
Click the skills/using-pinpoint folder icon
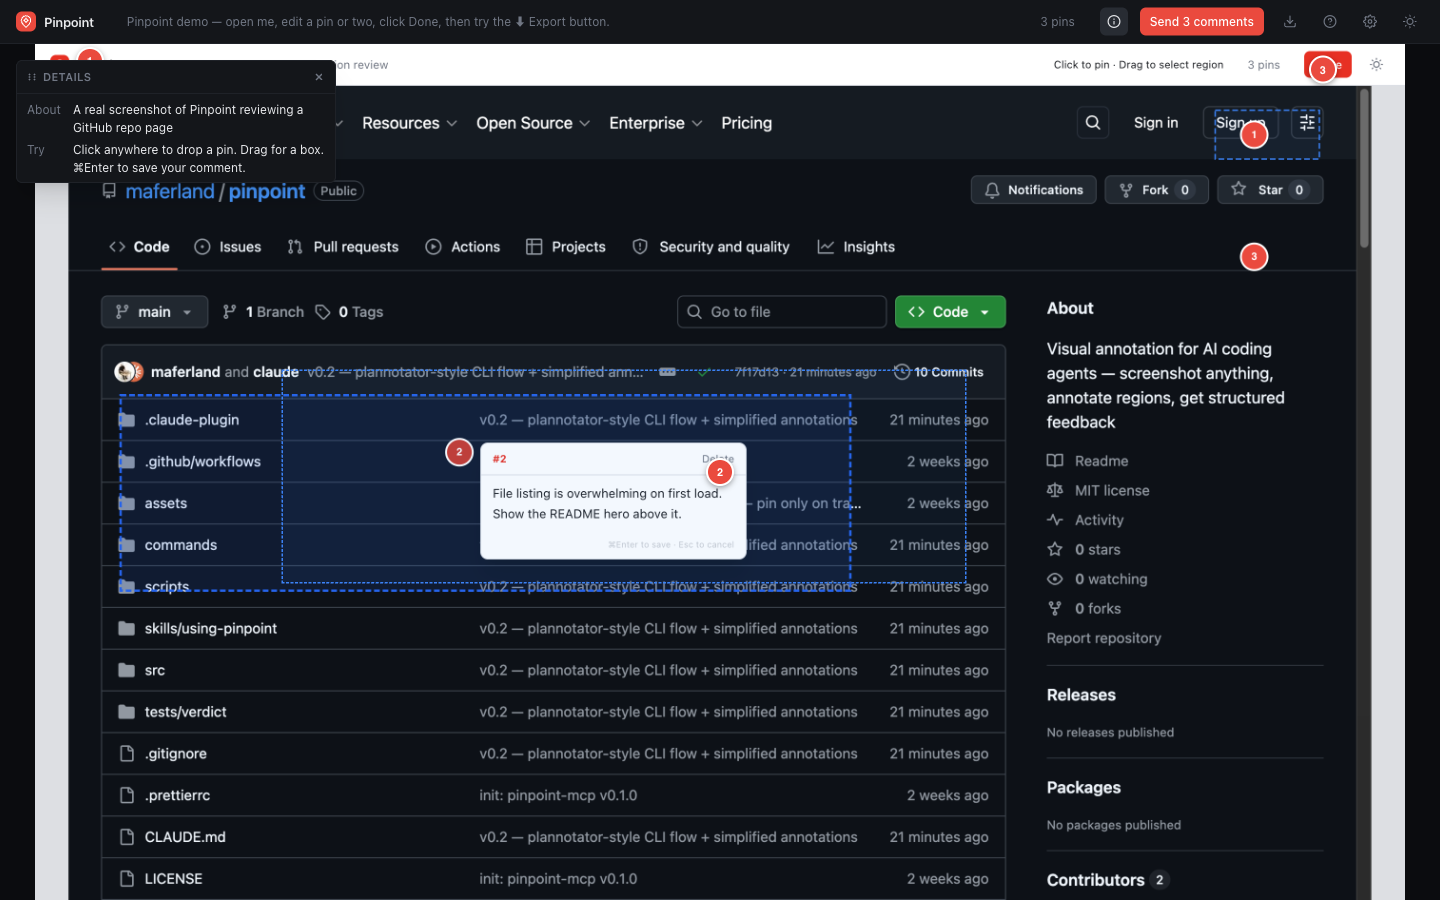coord(127,628)
